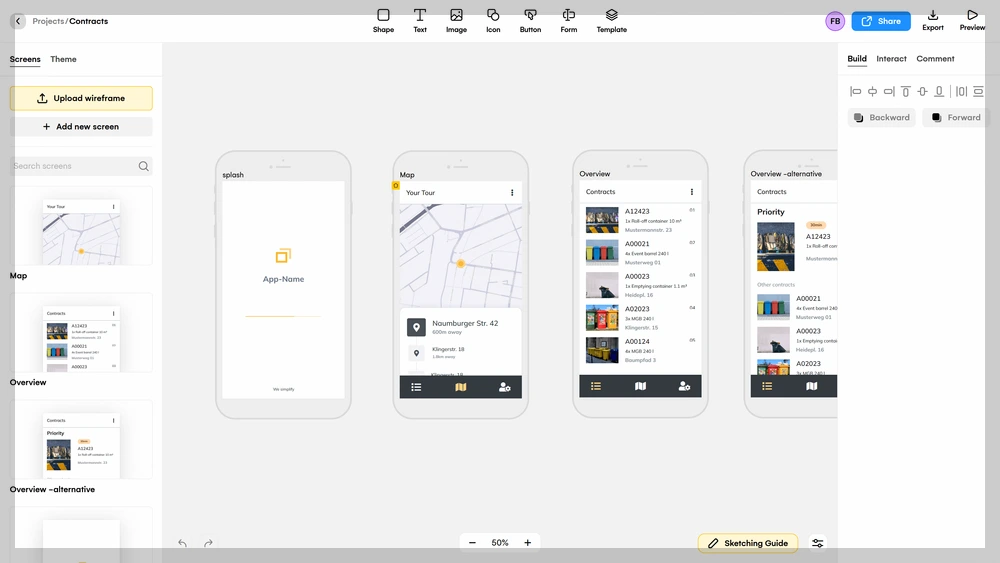Select the Text tool
1000x563 pixels.
pos(420,20)
